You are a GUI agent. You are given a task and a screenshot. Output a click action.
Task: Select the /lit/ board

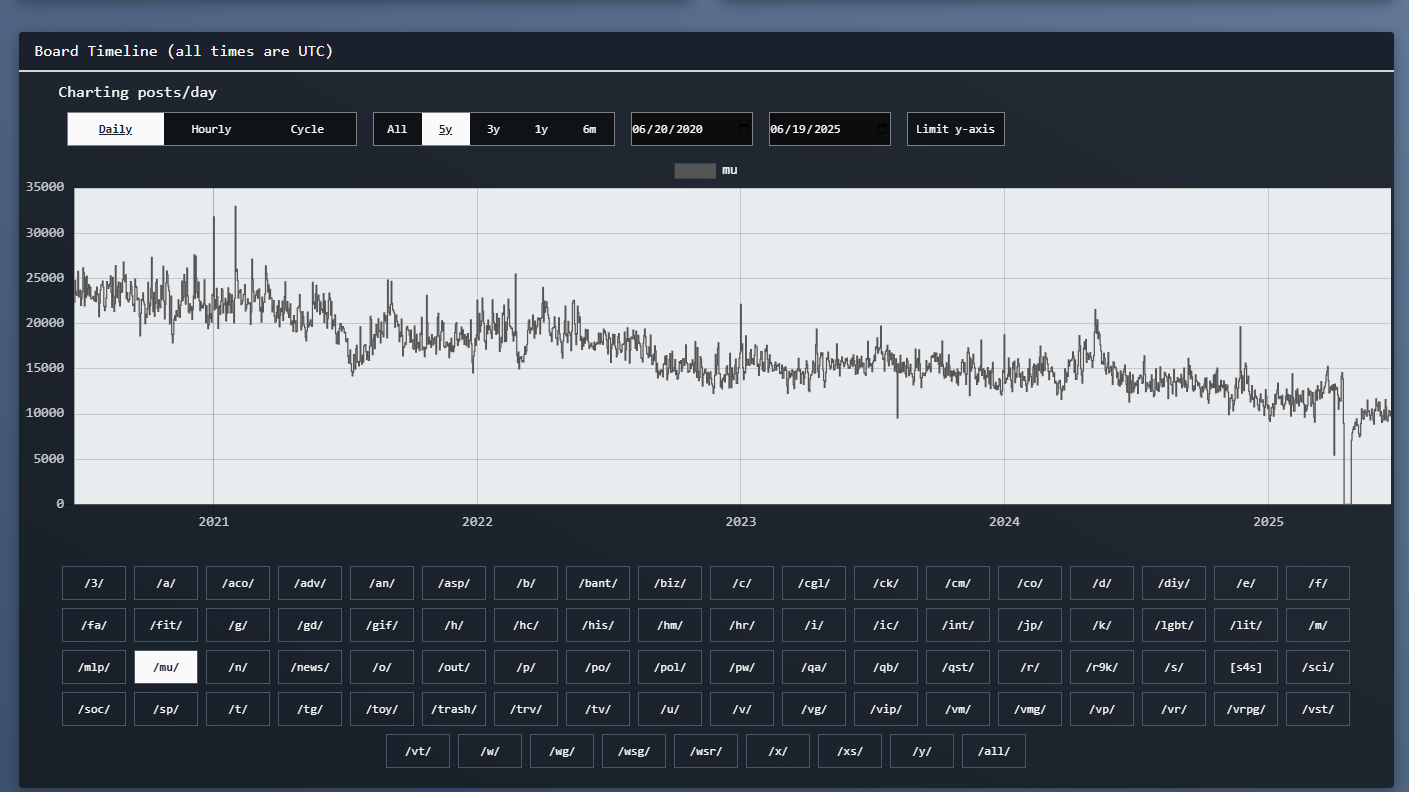click(1246, 625)
